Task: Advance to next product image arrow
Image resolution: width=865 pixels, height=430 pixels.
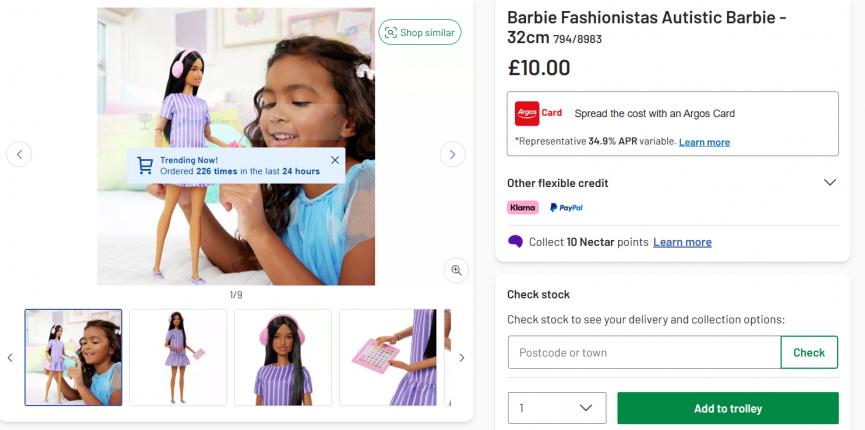Action: tap(452, 154)
